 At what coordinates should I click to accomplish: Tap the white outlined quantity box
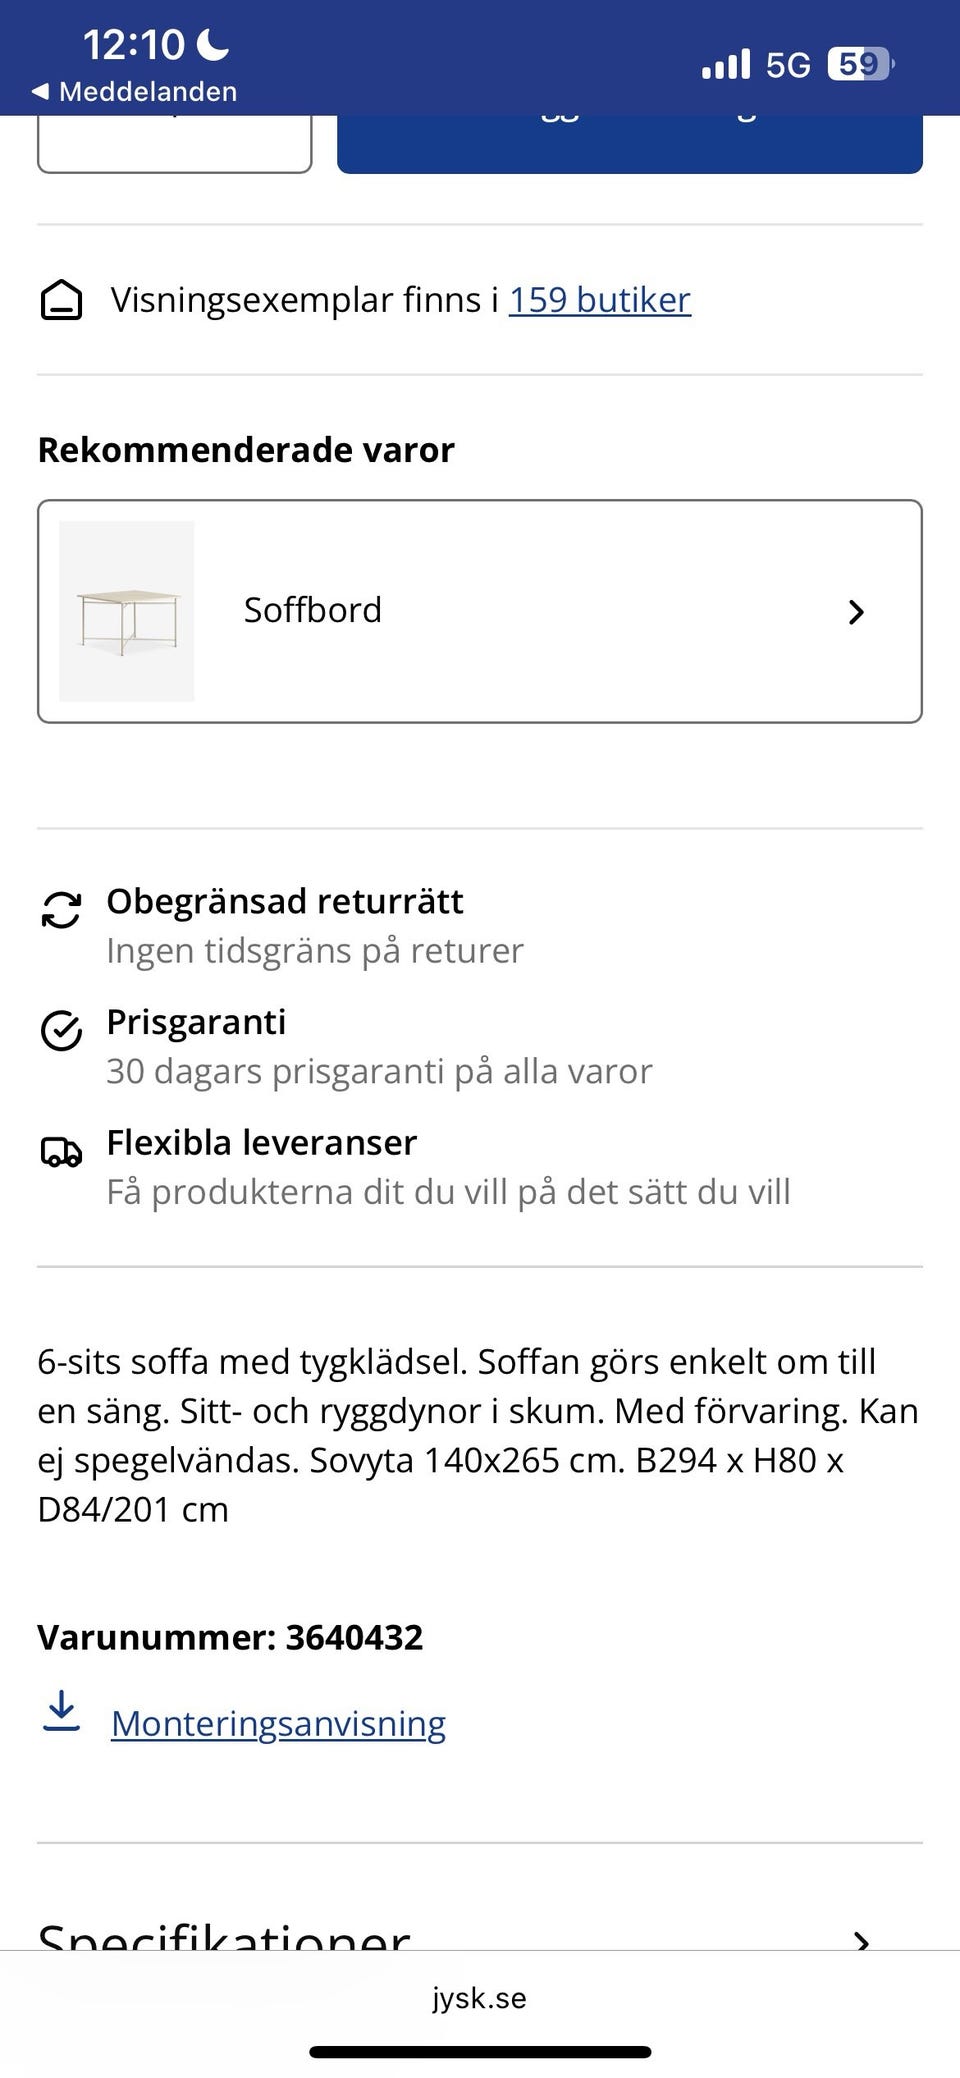pyautogui.click(x=175, y=147)
